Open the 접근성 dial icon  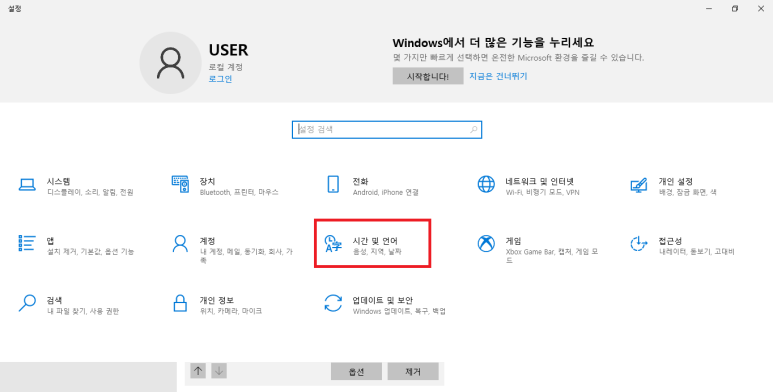point(639,244)
